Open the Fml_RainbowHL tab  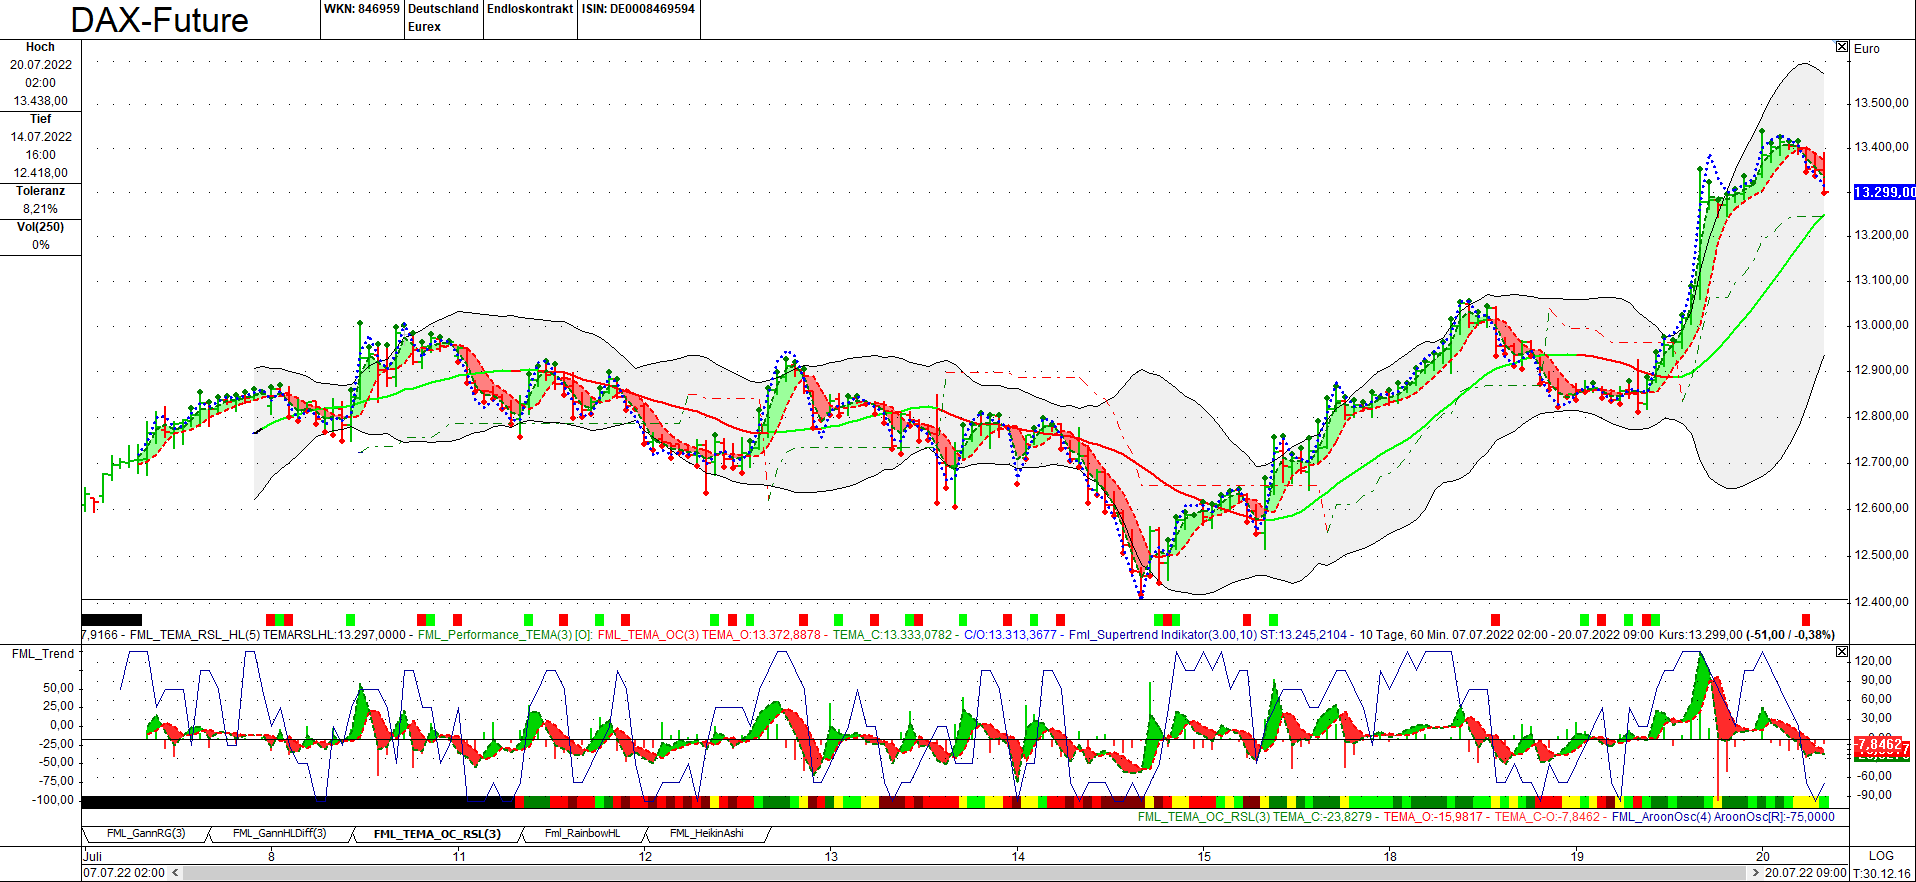point(583,833)
